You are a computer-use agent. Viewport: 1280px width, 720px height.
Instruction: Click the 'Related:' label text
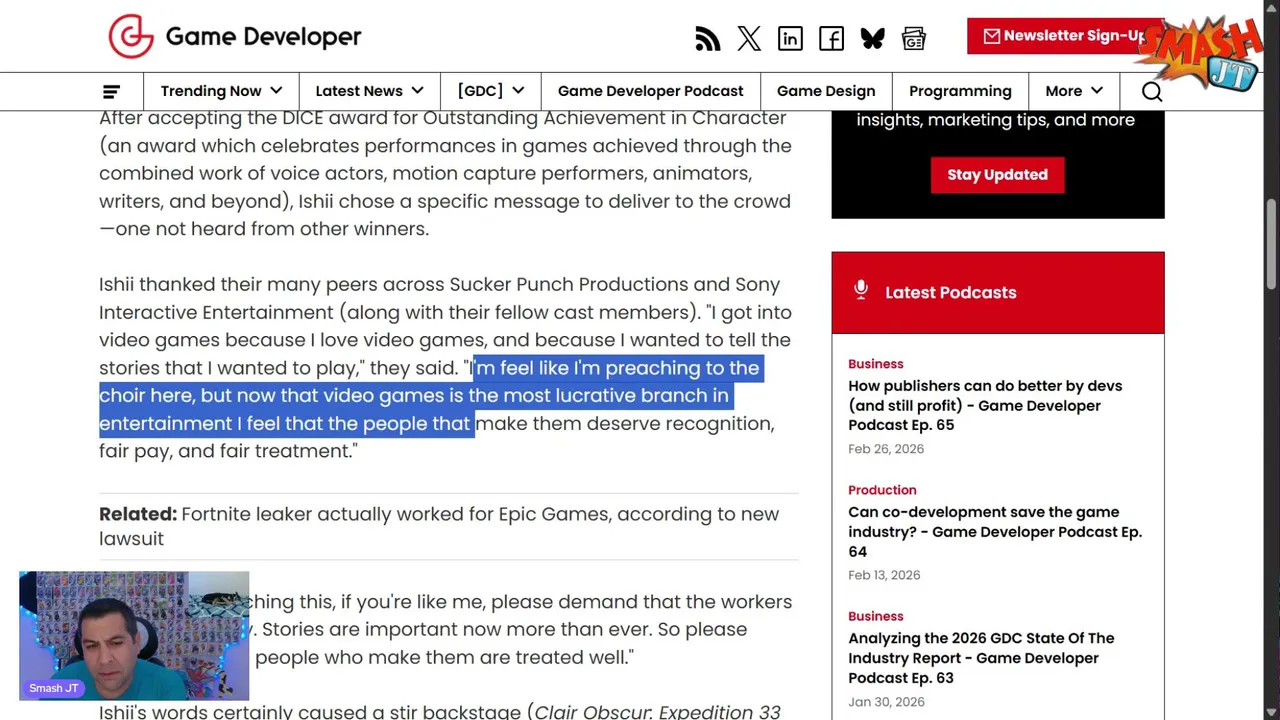[x=138, y=514]
